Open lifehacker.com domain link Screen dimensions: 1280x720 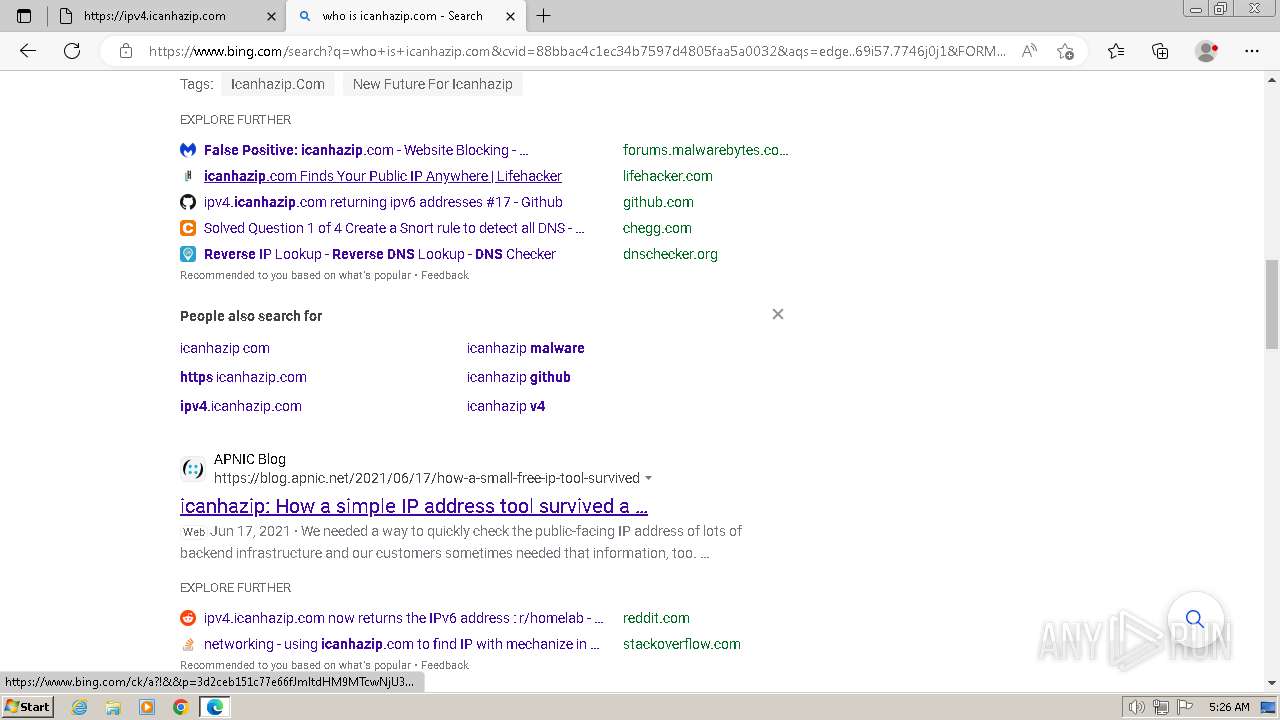pos(668,176)
